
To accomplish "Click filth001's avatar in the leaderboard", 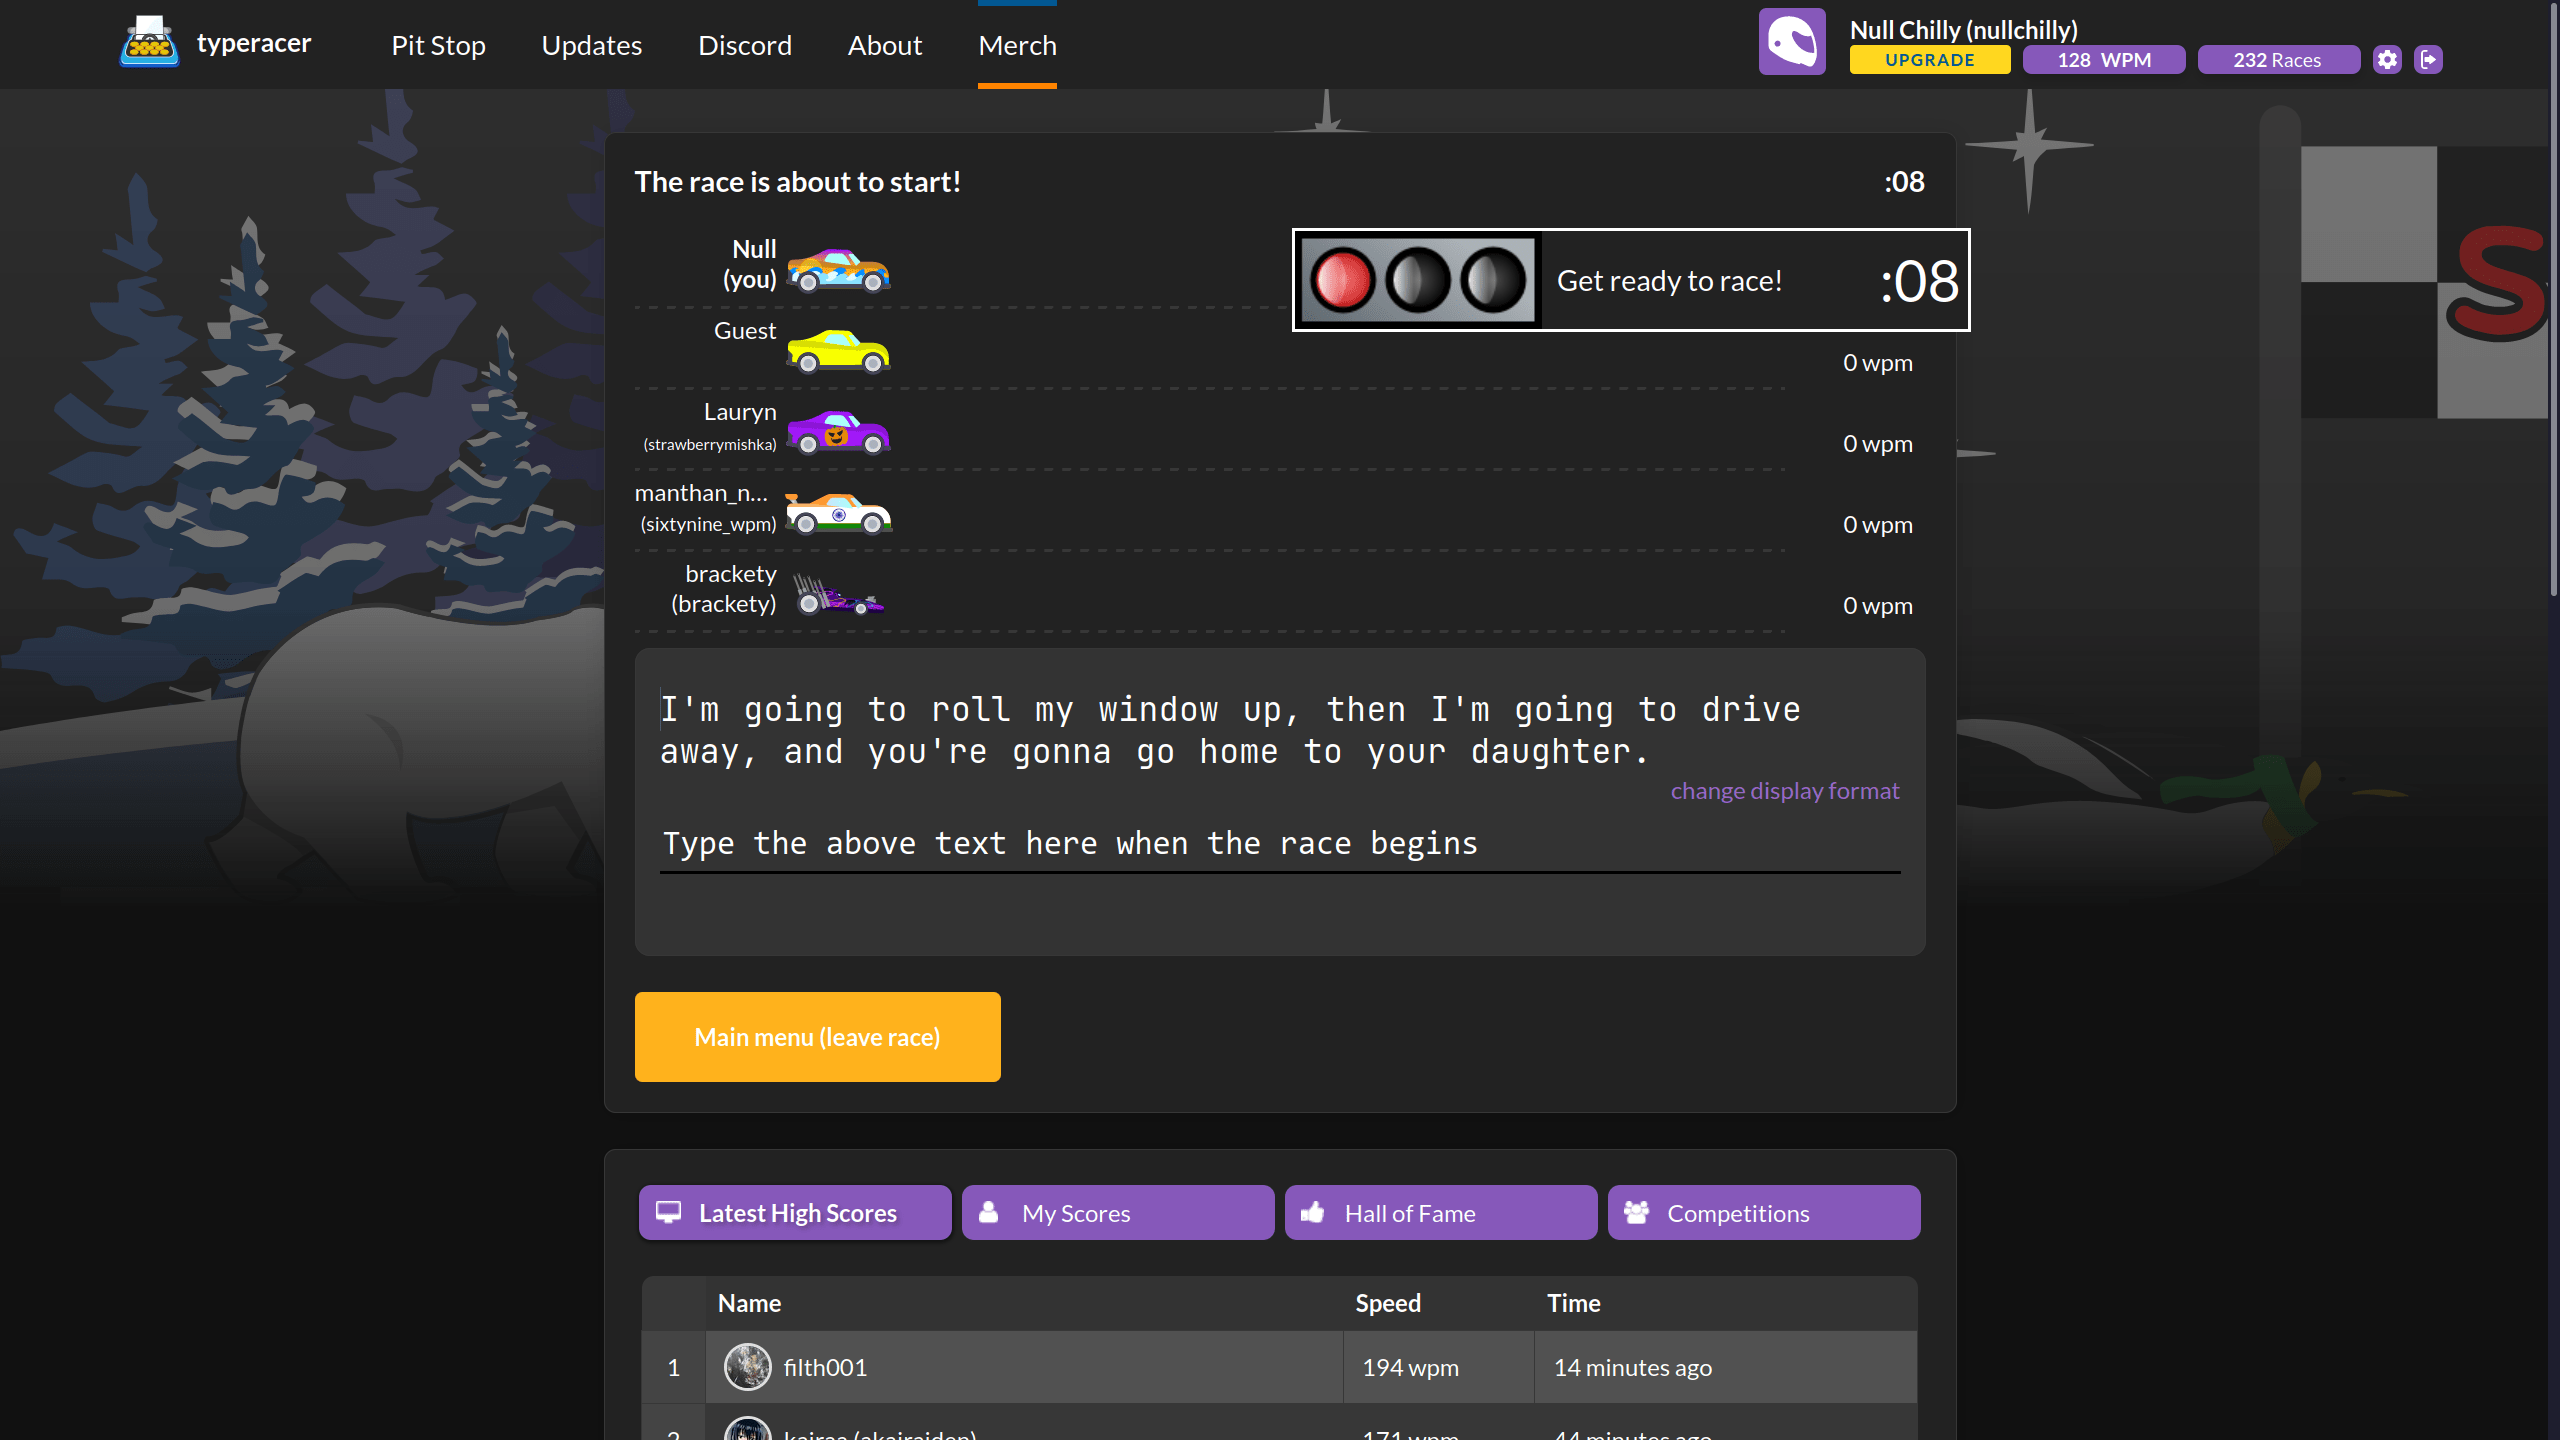I will point(748,1367).
